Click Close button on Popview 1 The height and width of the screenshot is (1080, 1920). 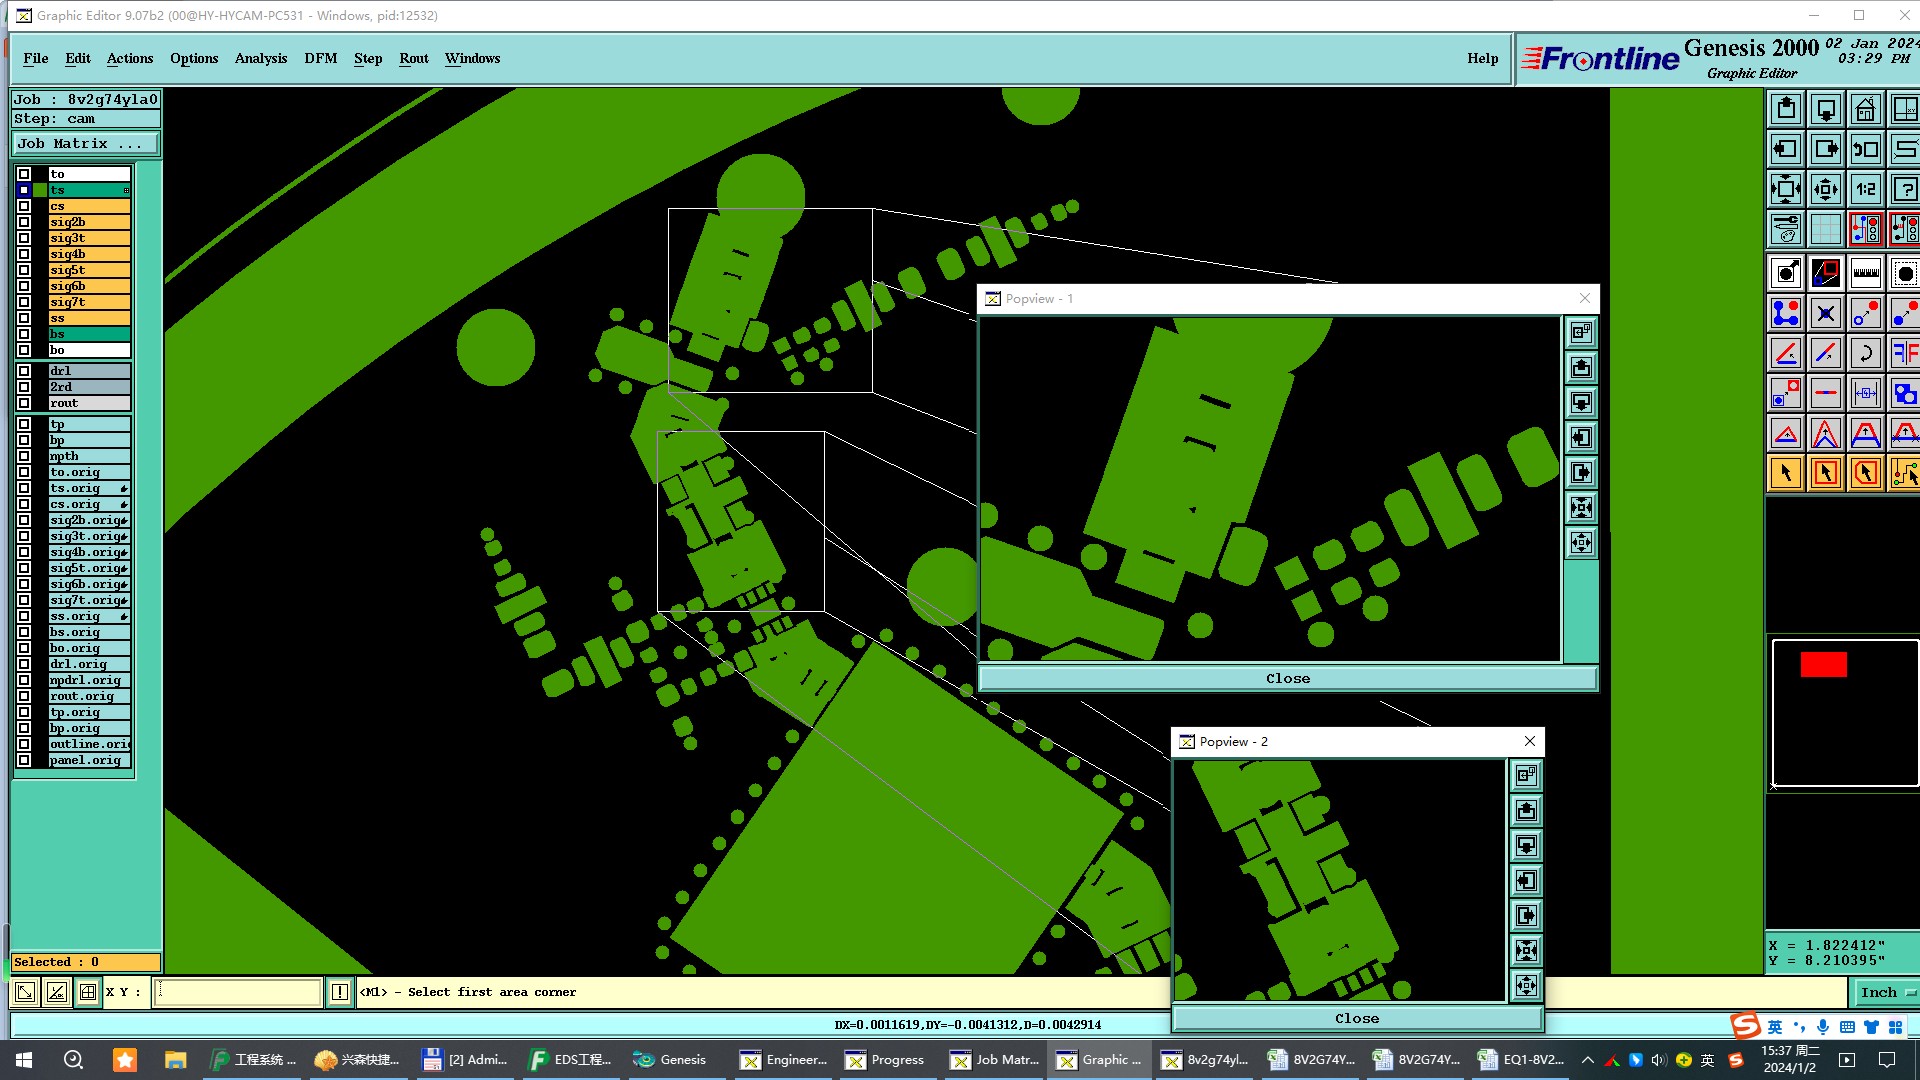(x=1287, y=679)
